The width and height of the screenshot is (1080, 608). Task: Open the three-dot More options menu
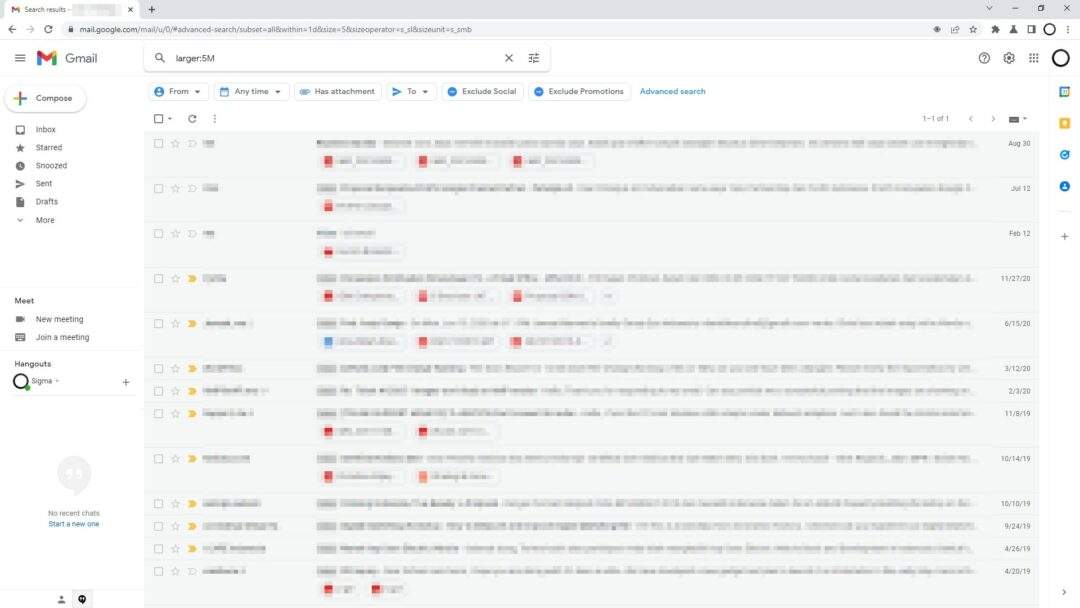(214, 118)
